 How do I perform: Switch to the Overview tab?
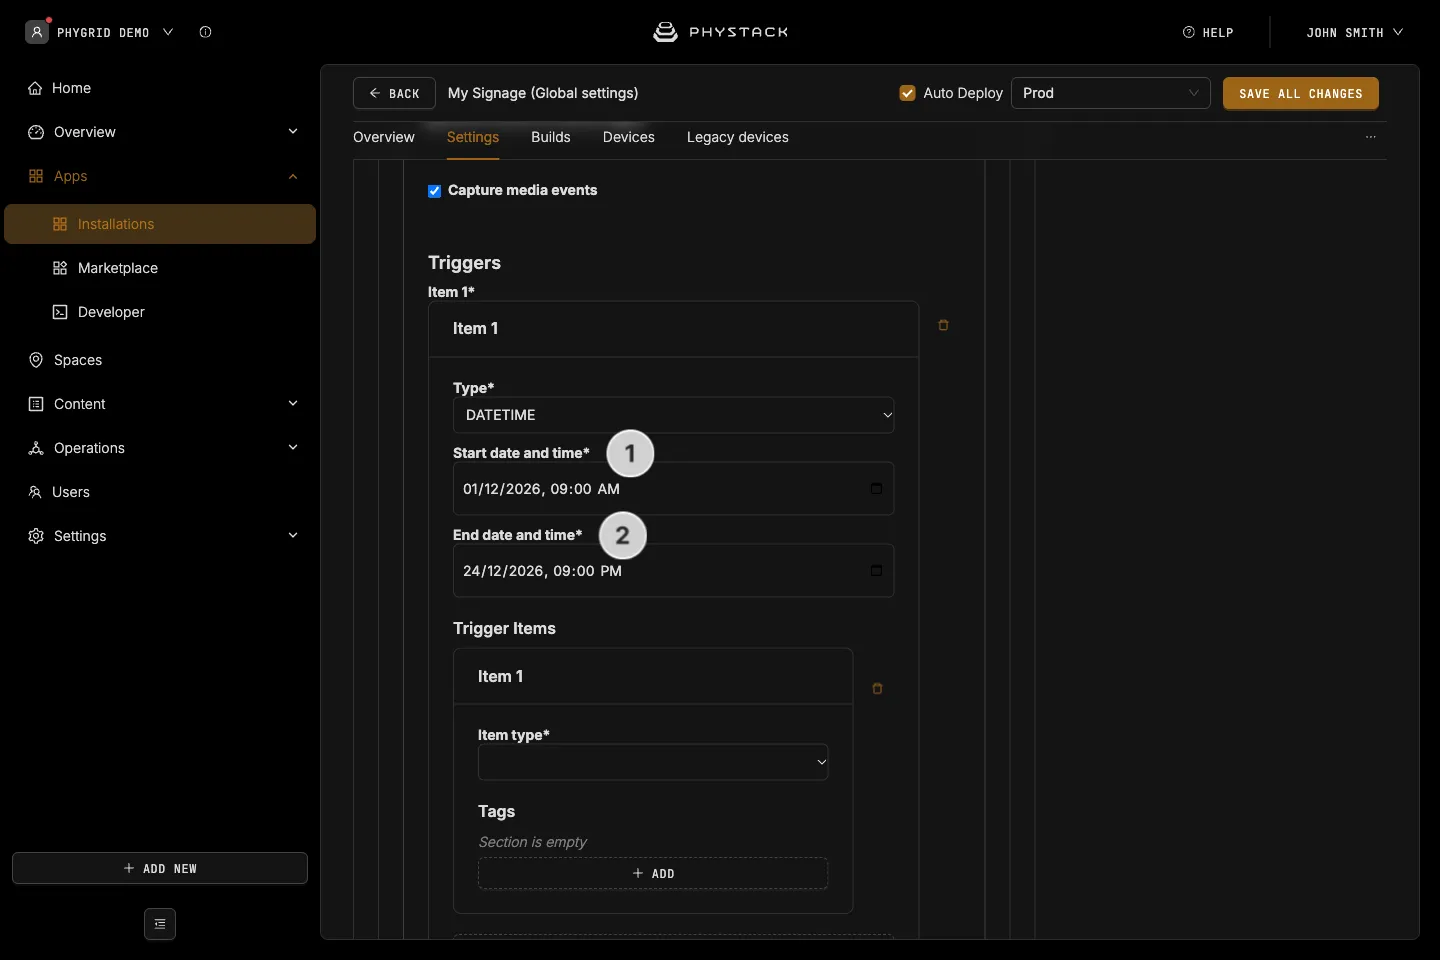(384, 137)
